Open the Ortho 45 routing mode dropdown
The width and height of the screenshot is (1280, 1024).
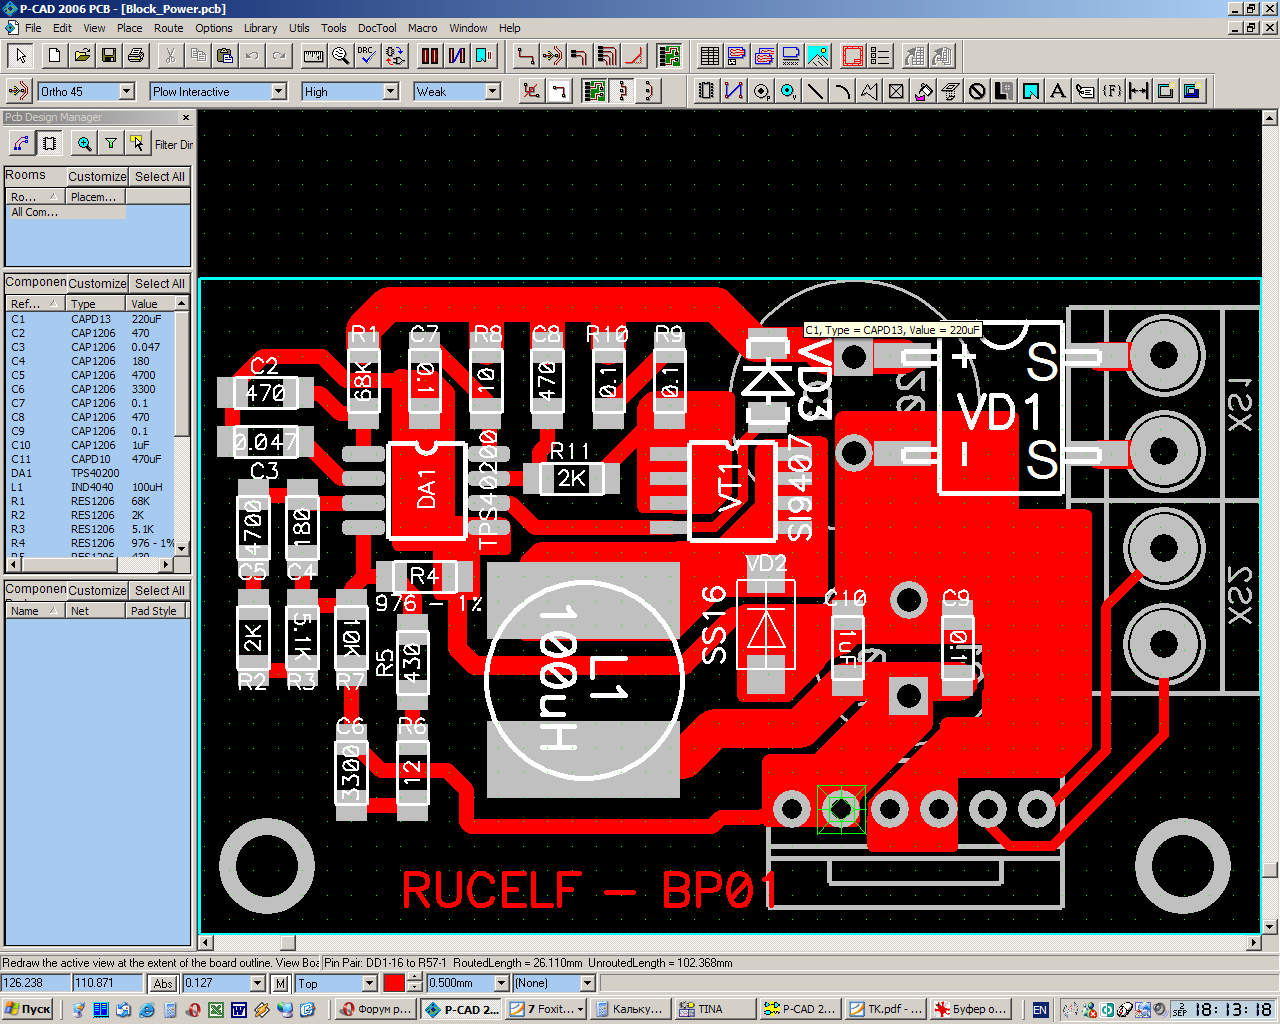tap(127, 91)
